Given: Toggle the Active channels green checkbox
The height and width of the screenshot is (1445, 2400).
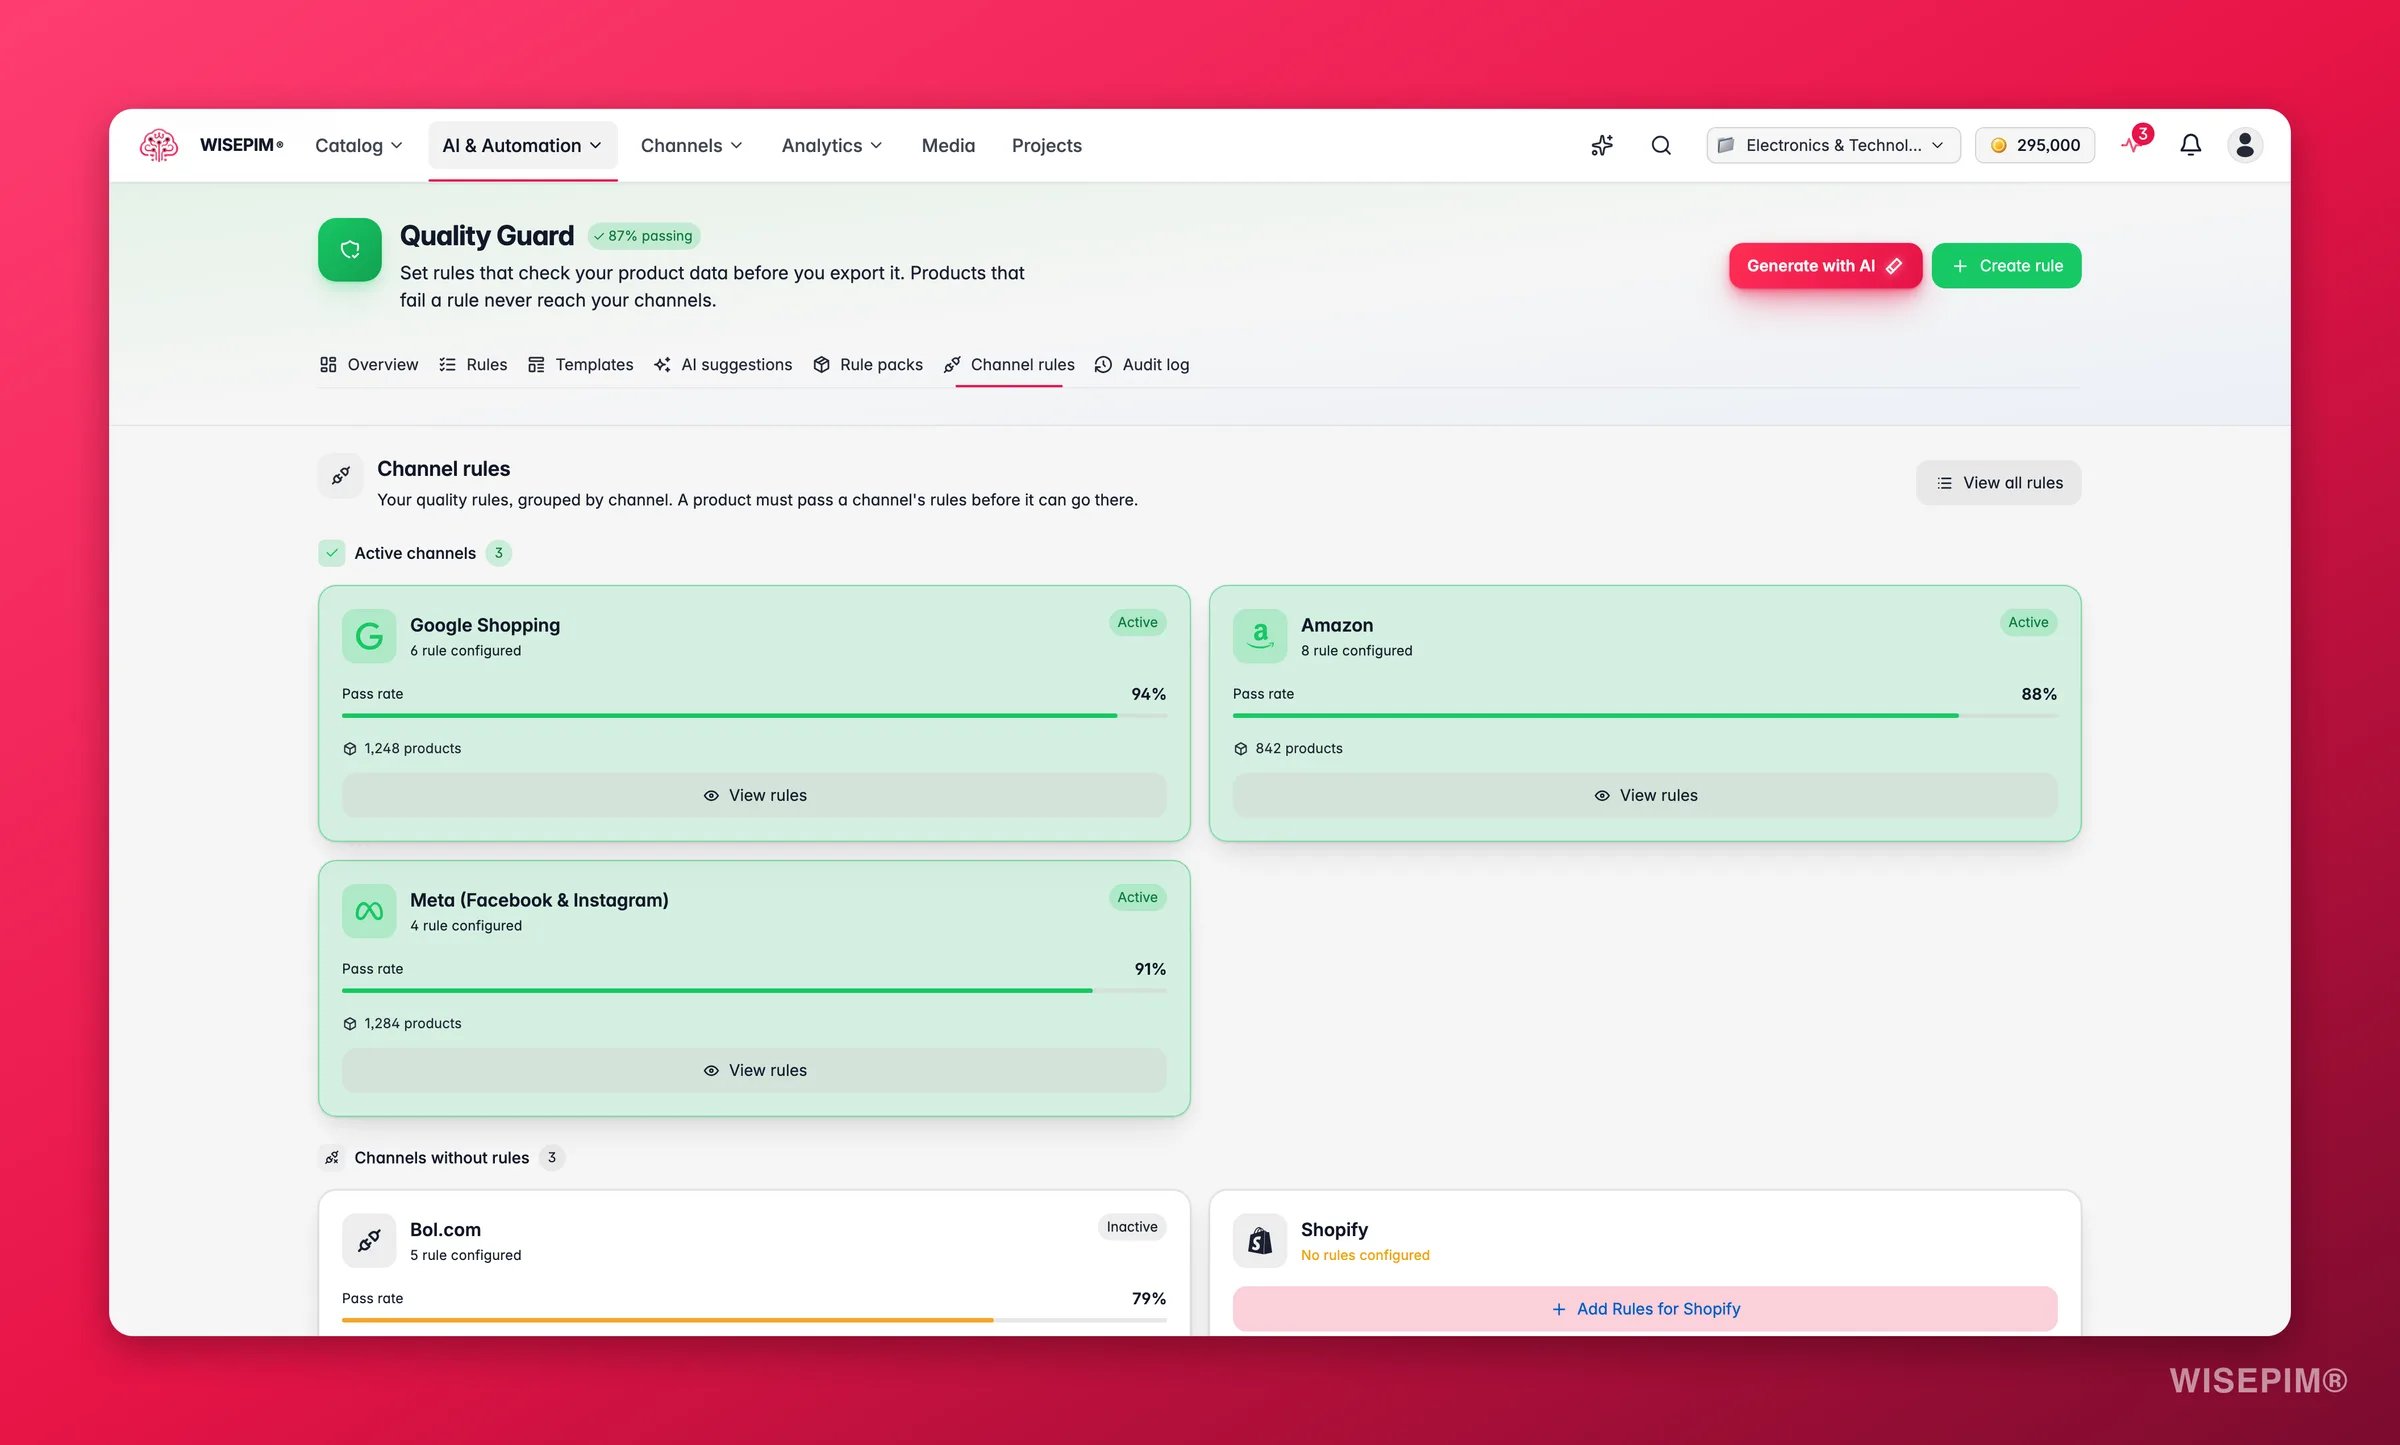Looking at the screenshot, I should [332, 553].
